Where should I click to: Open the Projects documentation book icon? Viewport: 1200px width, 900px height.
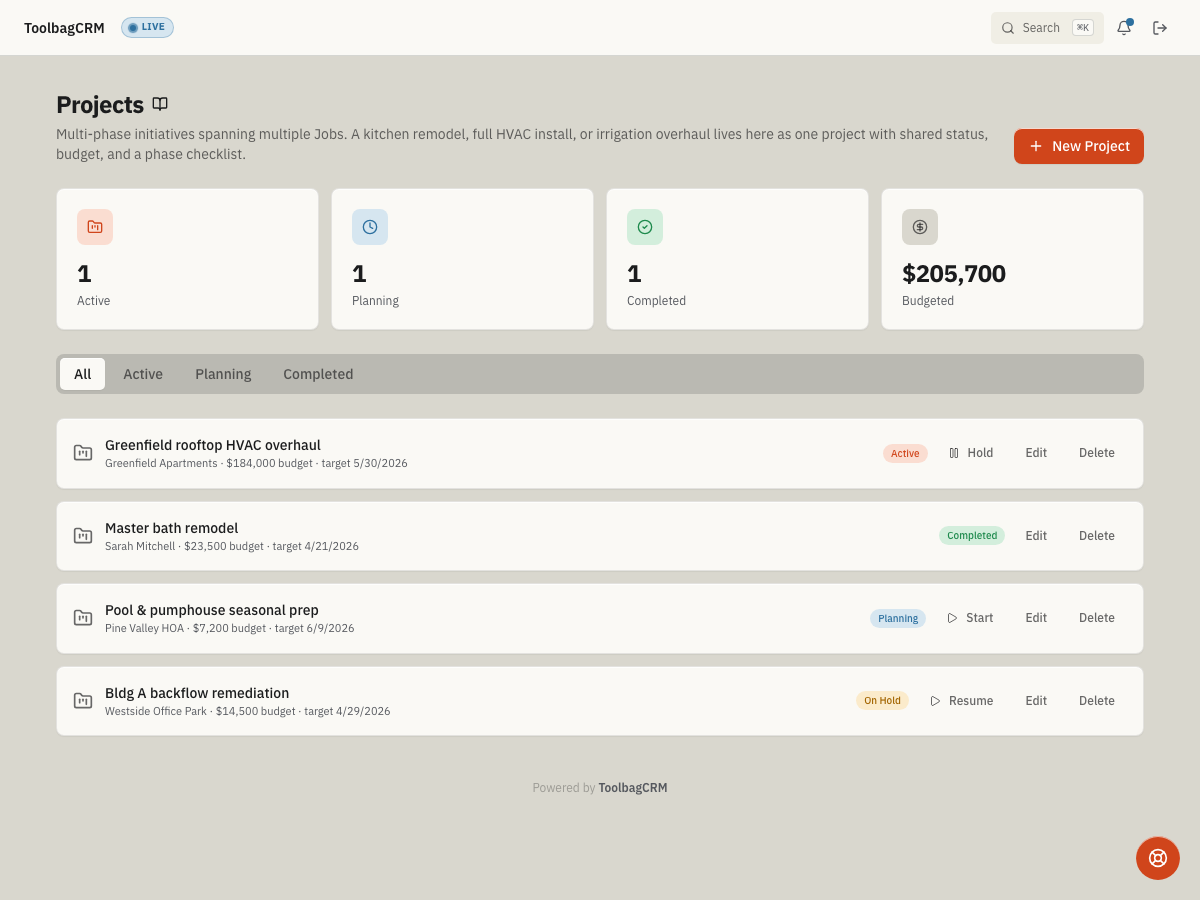(160, 104)
